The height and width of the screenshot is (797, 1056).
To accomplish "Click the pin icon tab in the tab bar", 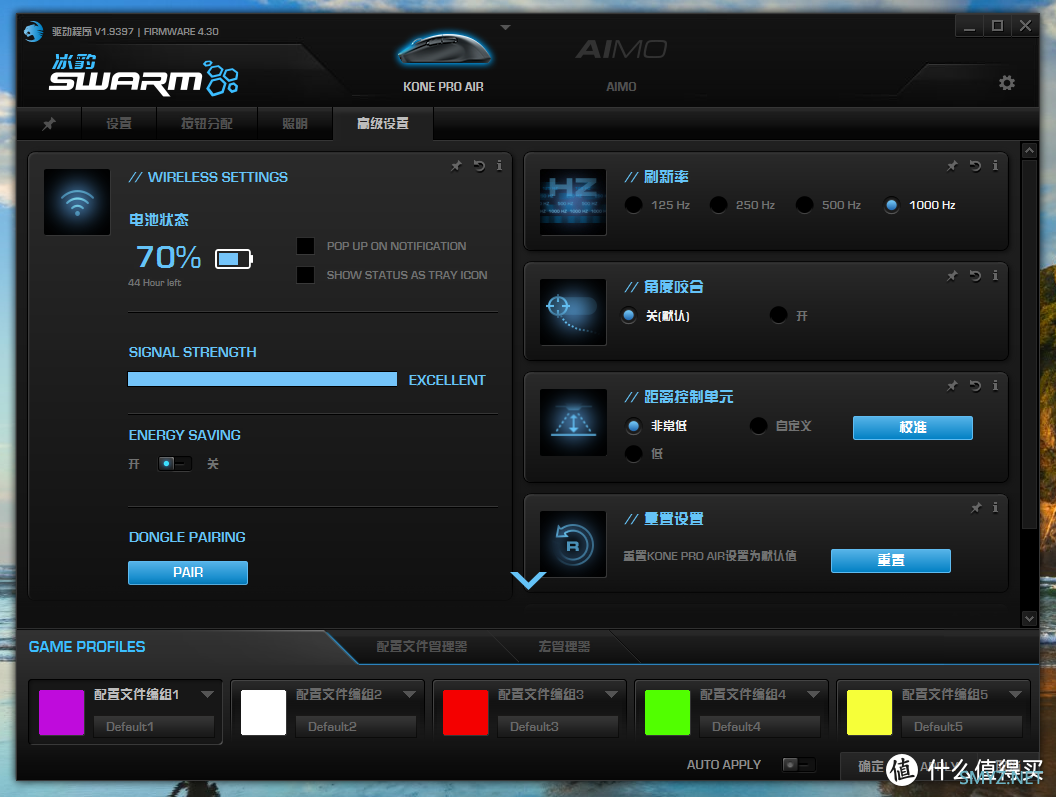I will click(x=49, y=124).
